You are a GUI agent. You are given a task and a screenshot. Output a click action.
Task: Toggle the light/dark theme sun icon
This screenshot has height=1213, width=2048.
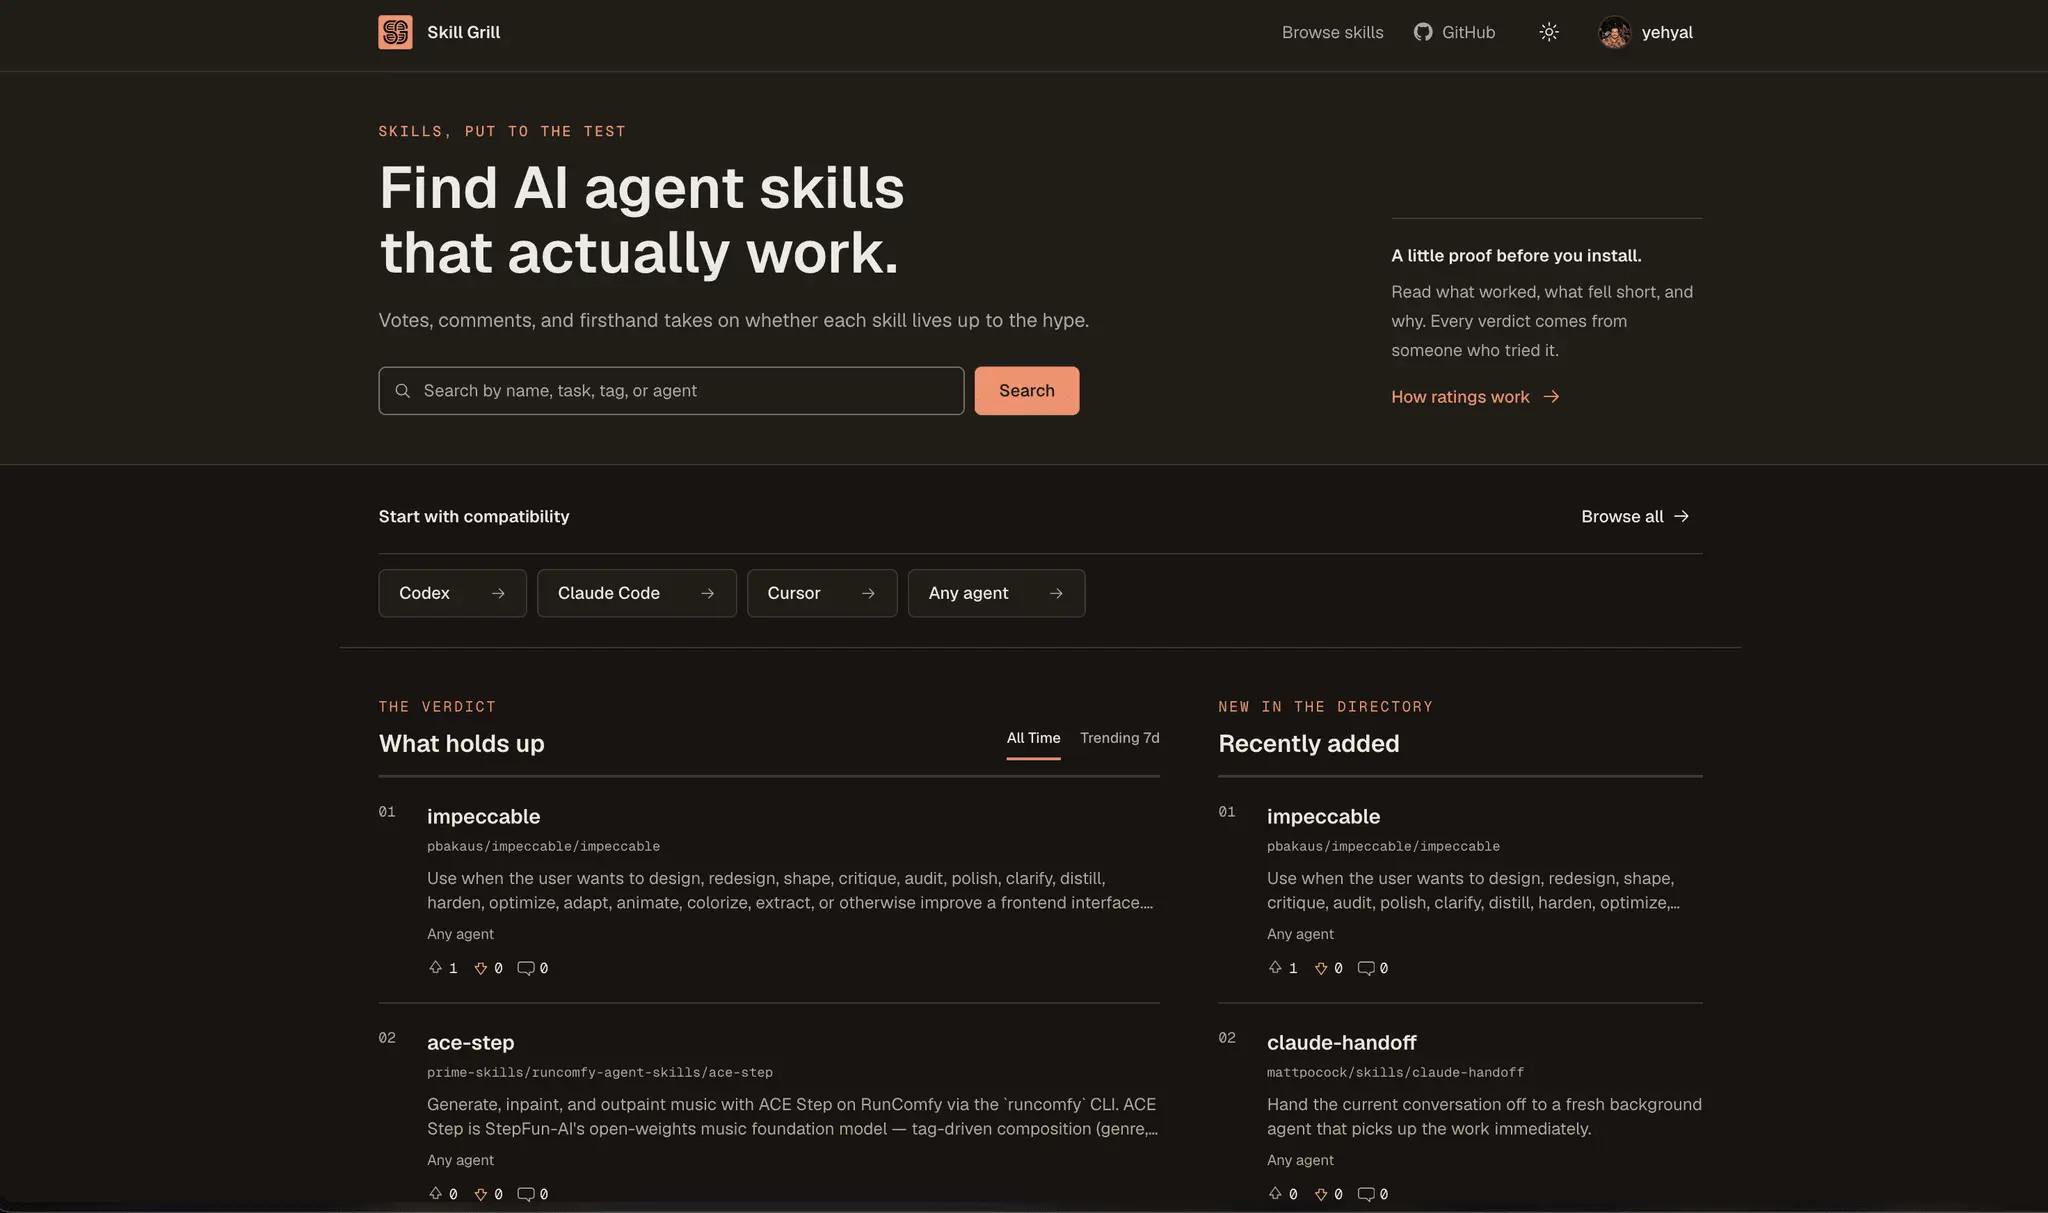point(1549,32)
